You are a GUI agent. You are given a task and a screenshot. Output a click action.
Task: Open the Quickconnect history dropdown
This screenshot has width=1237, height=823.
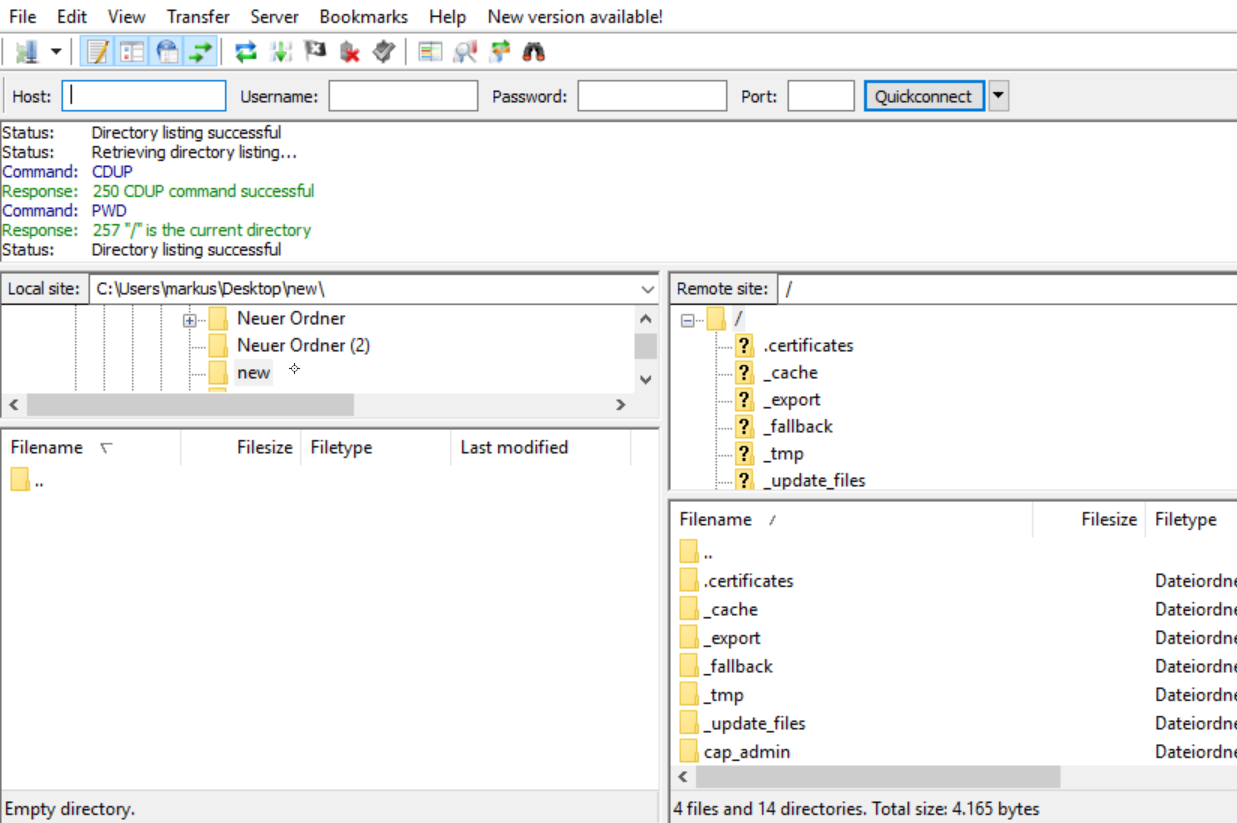[998, 96]
